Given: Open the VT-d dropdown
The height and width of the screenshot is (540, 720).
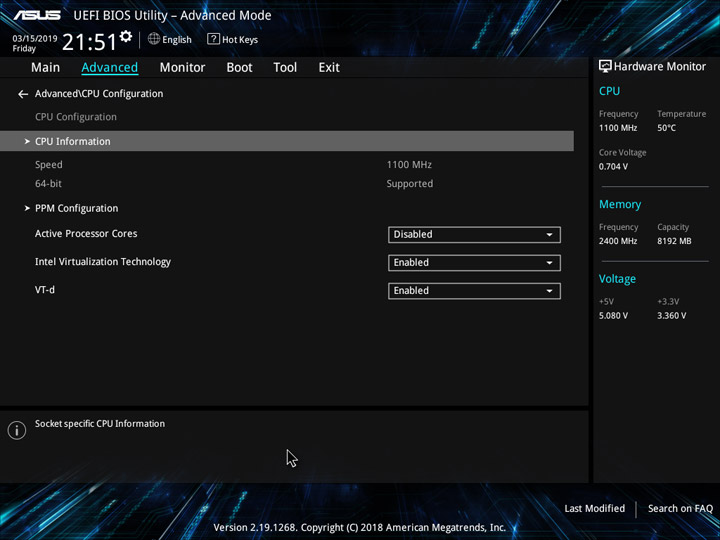Looking at the screenshot, I should click(x=474, y=291).
